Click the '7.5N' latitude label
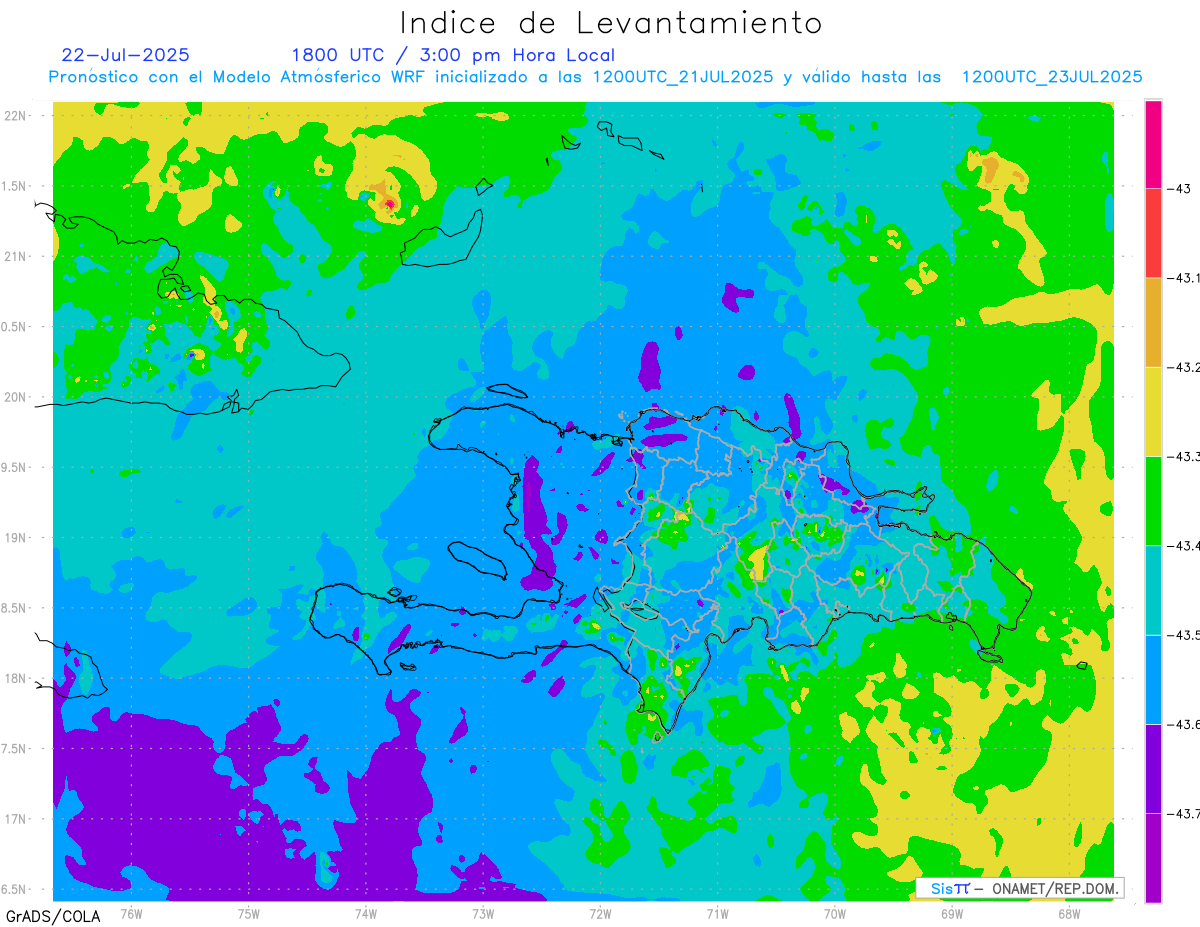Viewport: 1200px width, 927px height. click(13, 749)
